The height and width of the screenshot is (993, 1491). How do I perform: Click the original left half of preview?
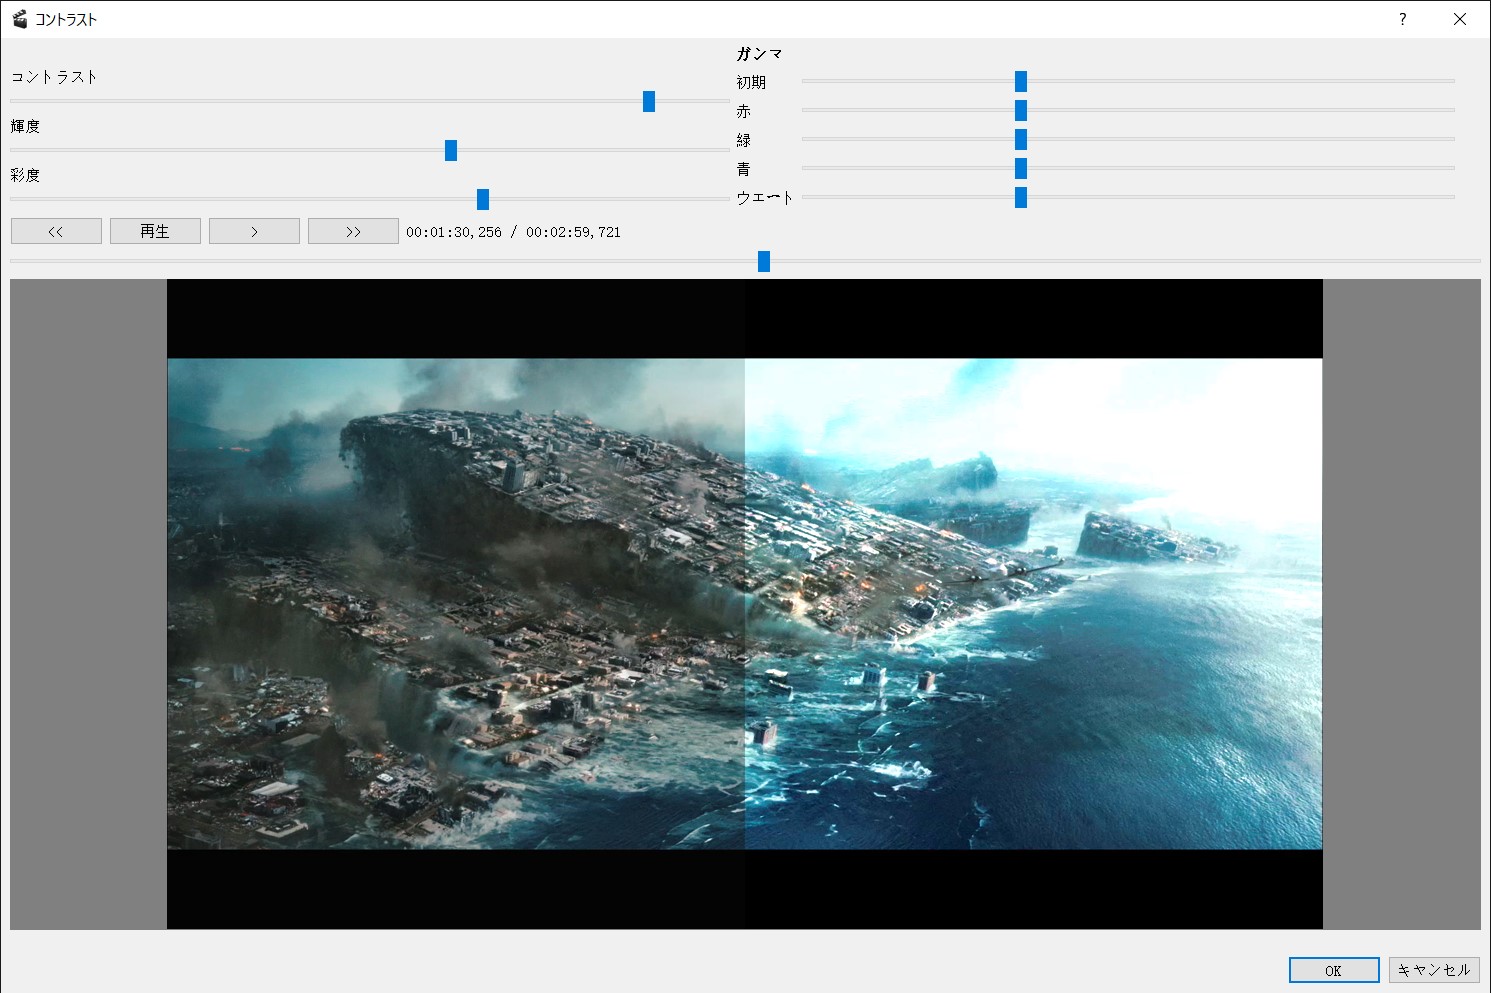pos(456,604)
